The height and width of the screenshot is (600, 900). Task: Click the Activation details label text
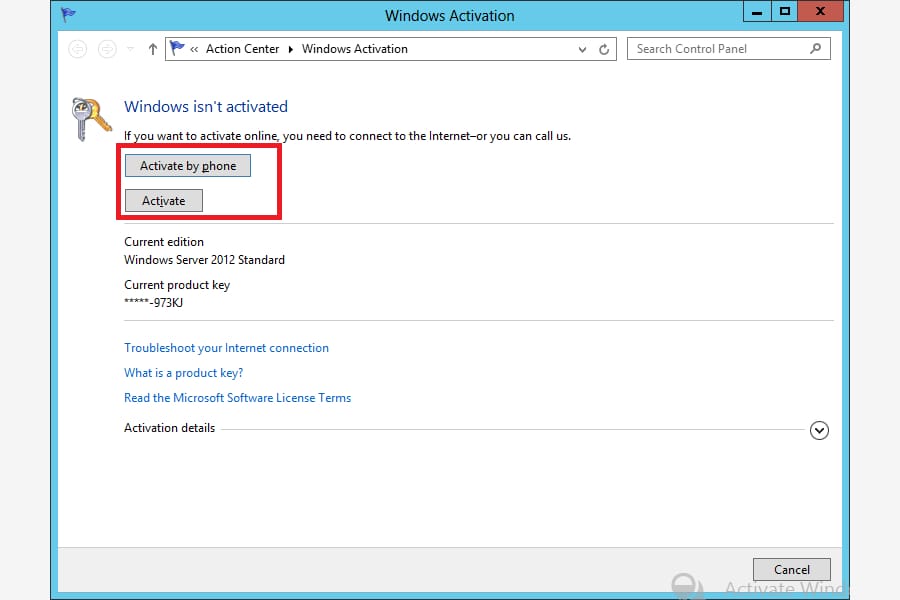169,428
